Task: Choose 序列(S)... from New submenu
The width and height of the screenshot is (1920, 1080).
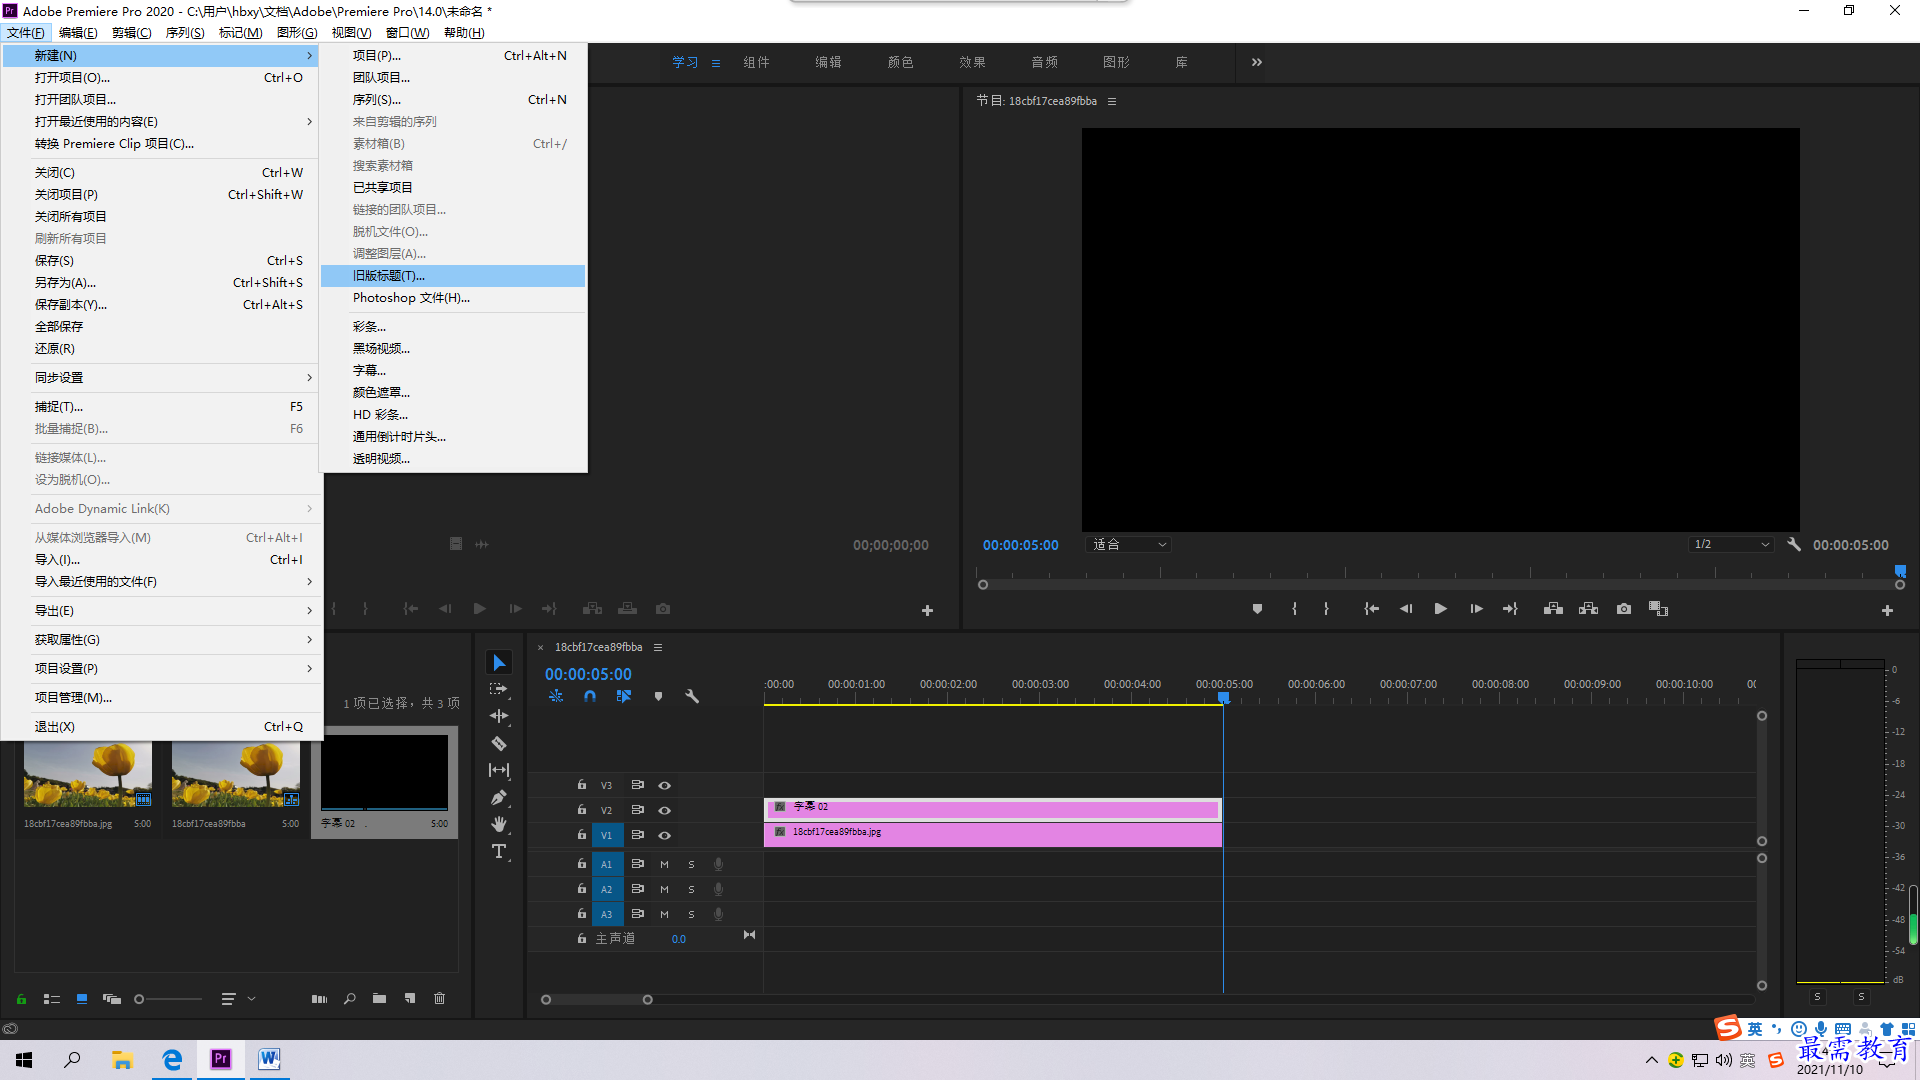Action: click(x=453, y=100)
